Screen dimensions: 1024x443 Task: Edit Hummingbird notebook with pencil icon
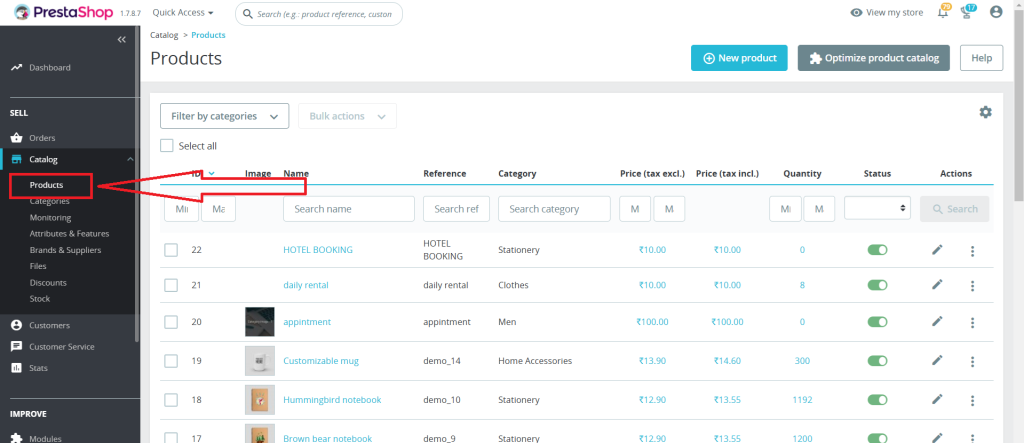tap(937, 399)
